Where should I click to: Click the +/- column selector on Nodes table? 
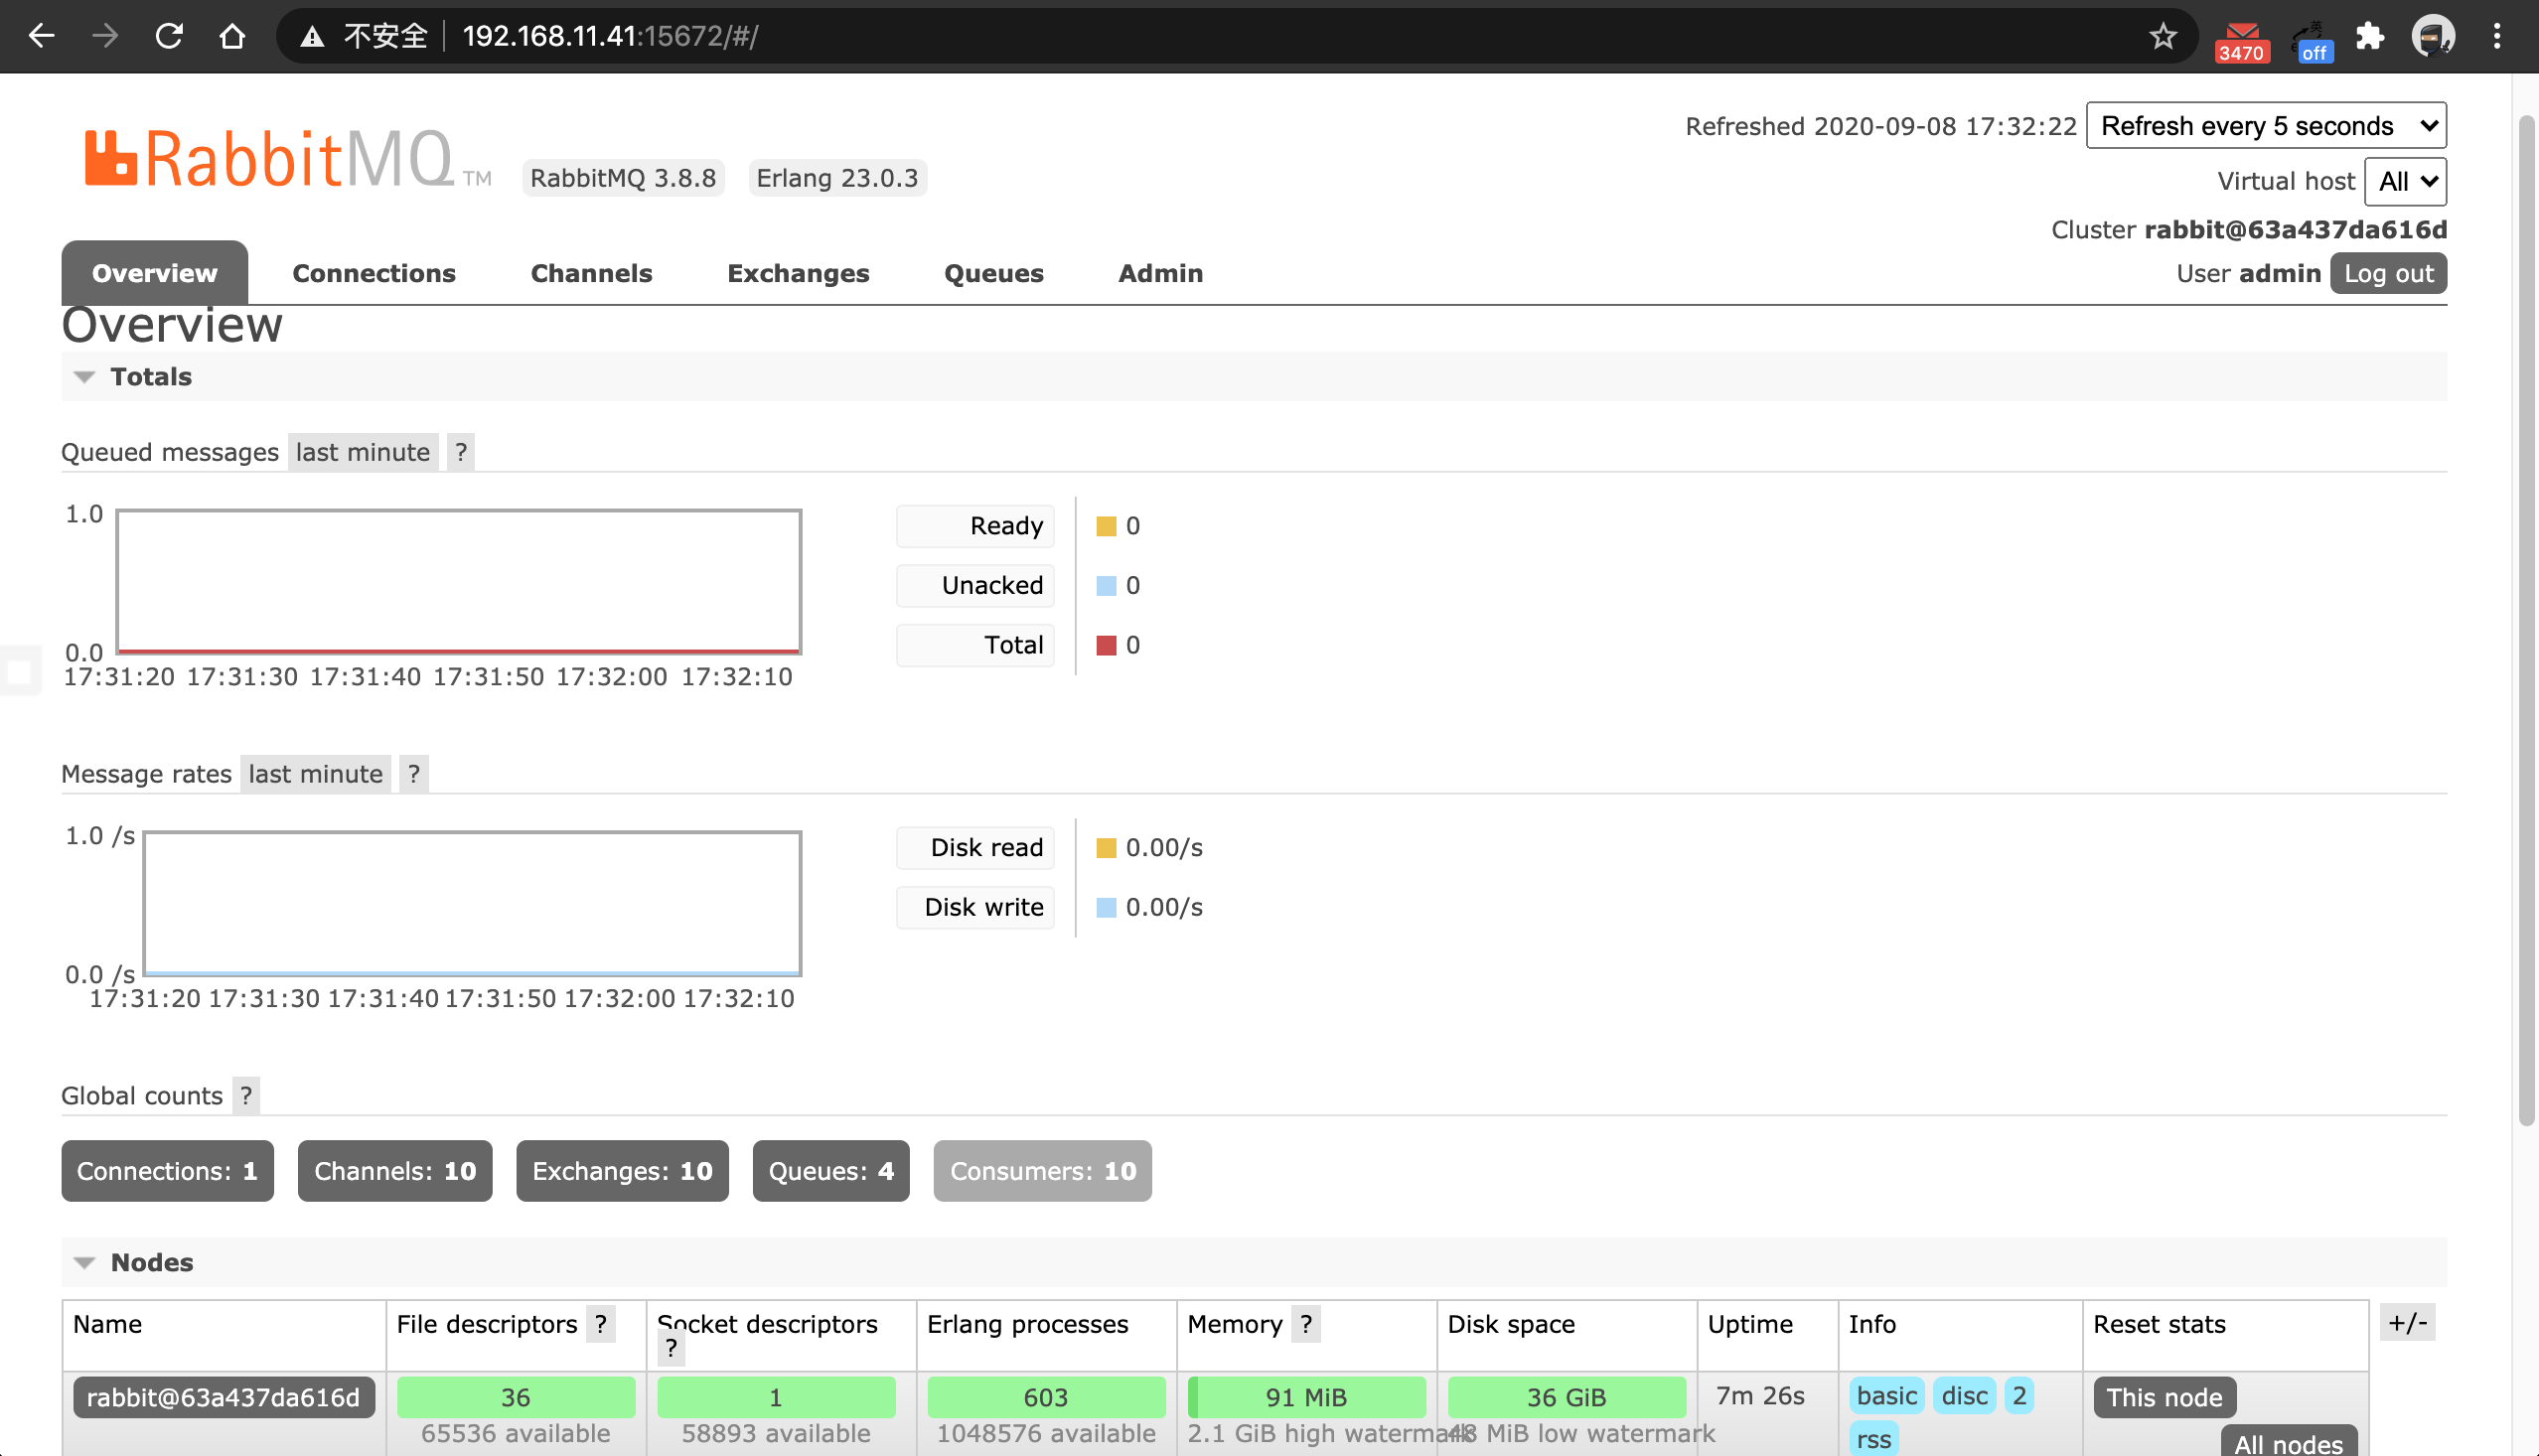tap(2409, 1321)
